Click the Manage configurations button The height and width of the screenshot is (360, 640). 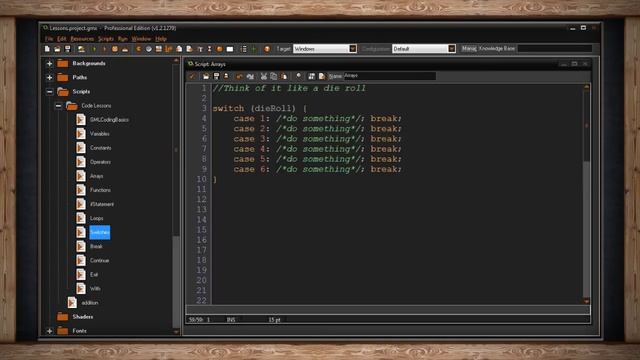pos(469,49)
